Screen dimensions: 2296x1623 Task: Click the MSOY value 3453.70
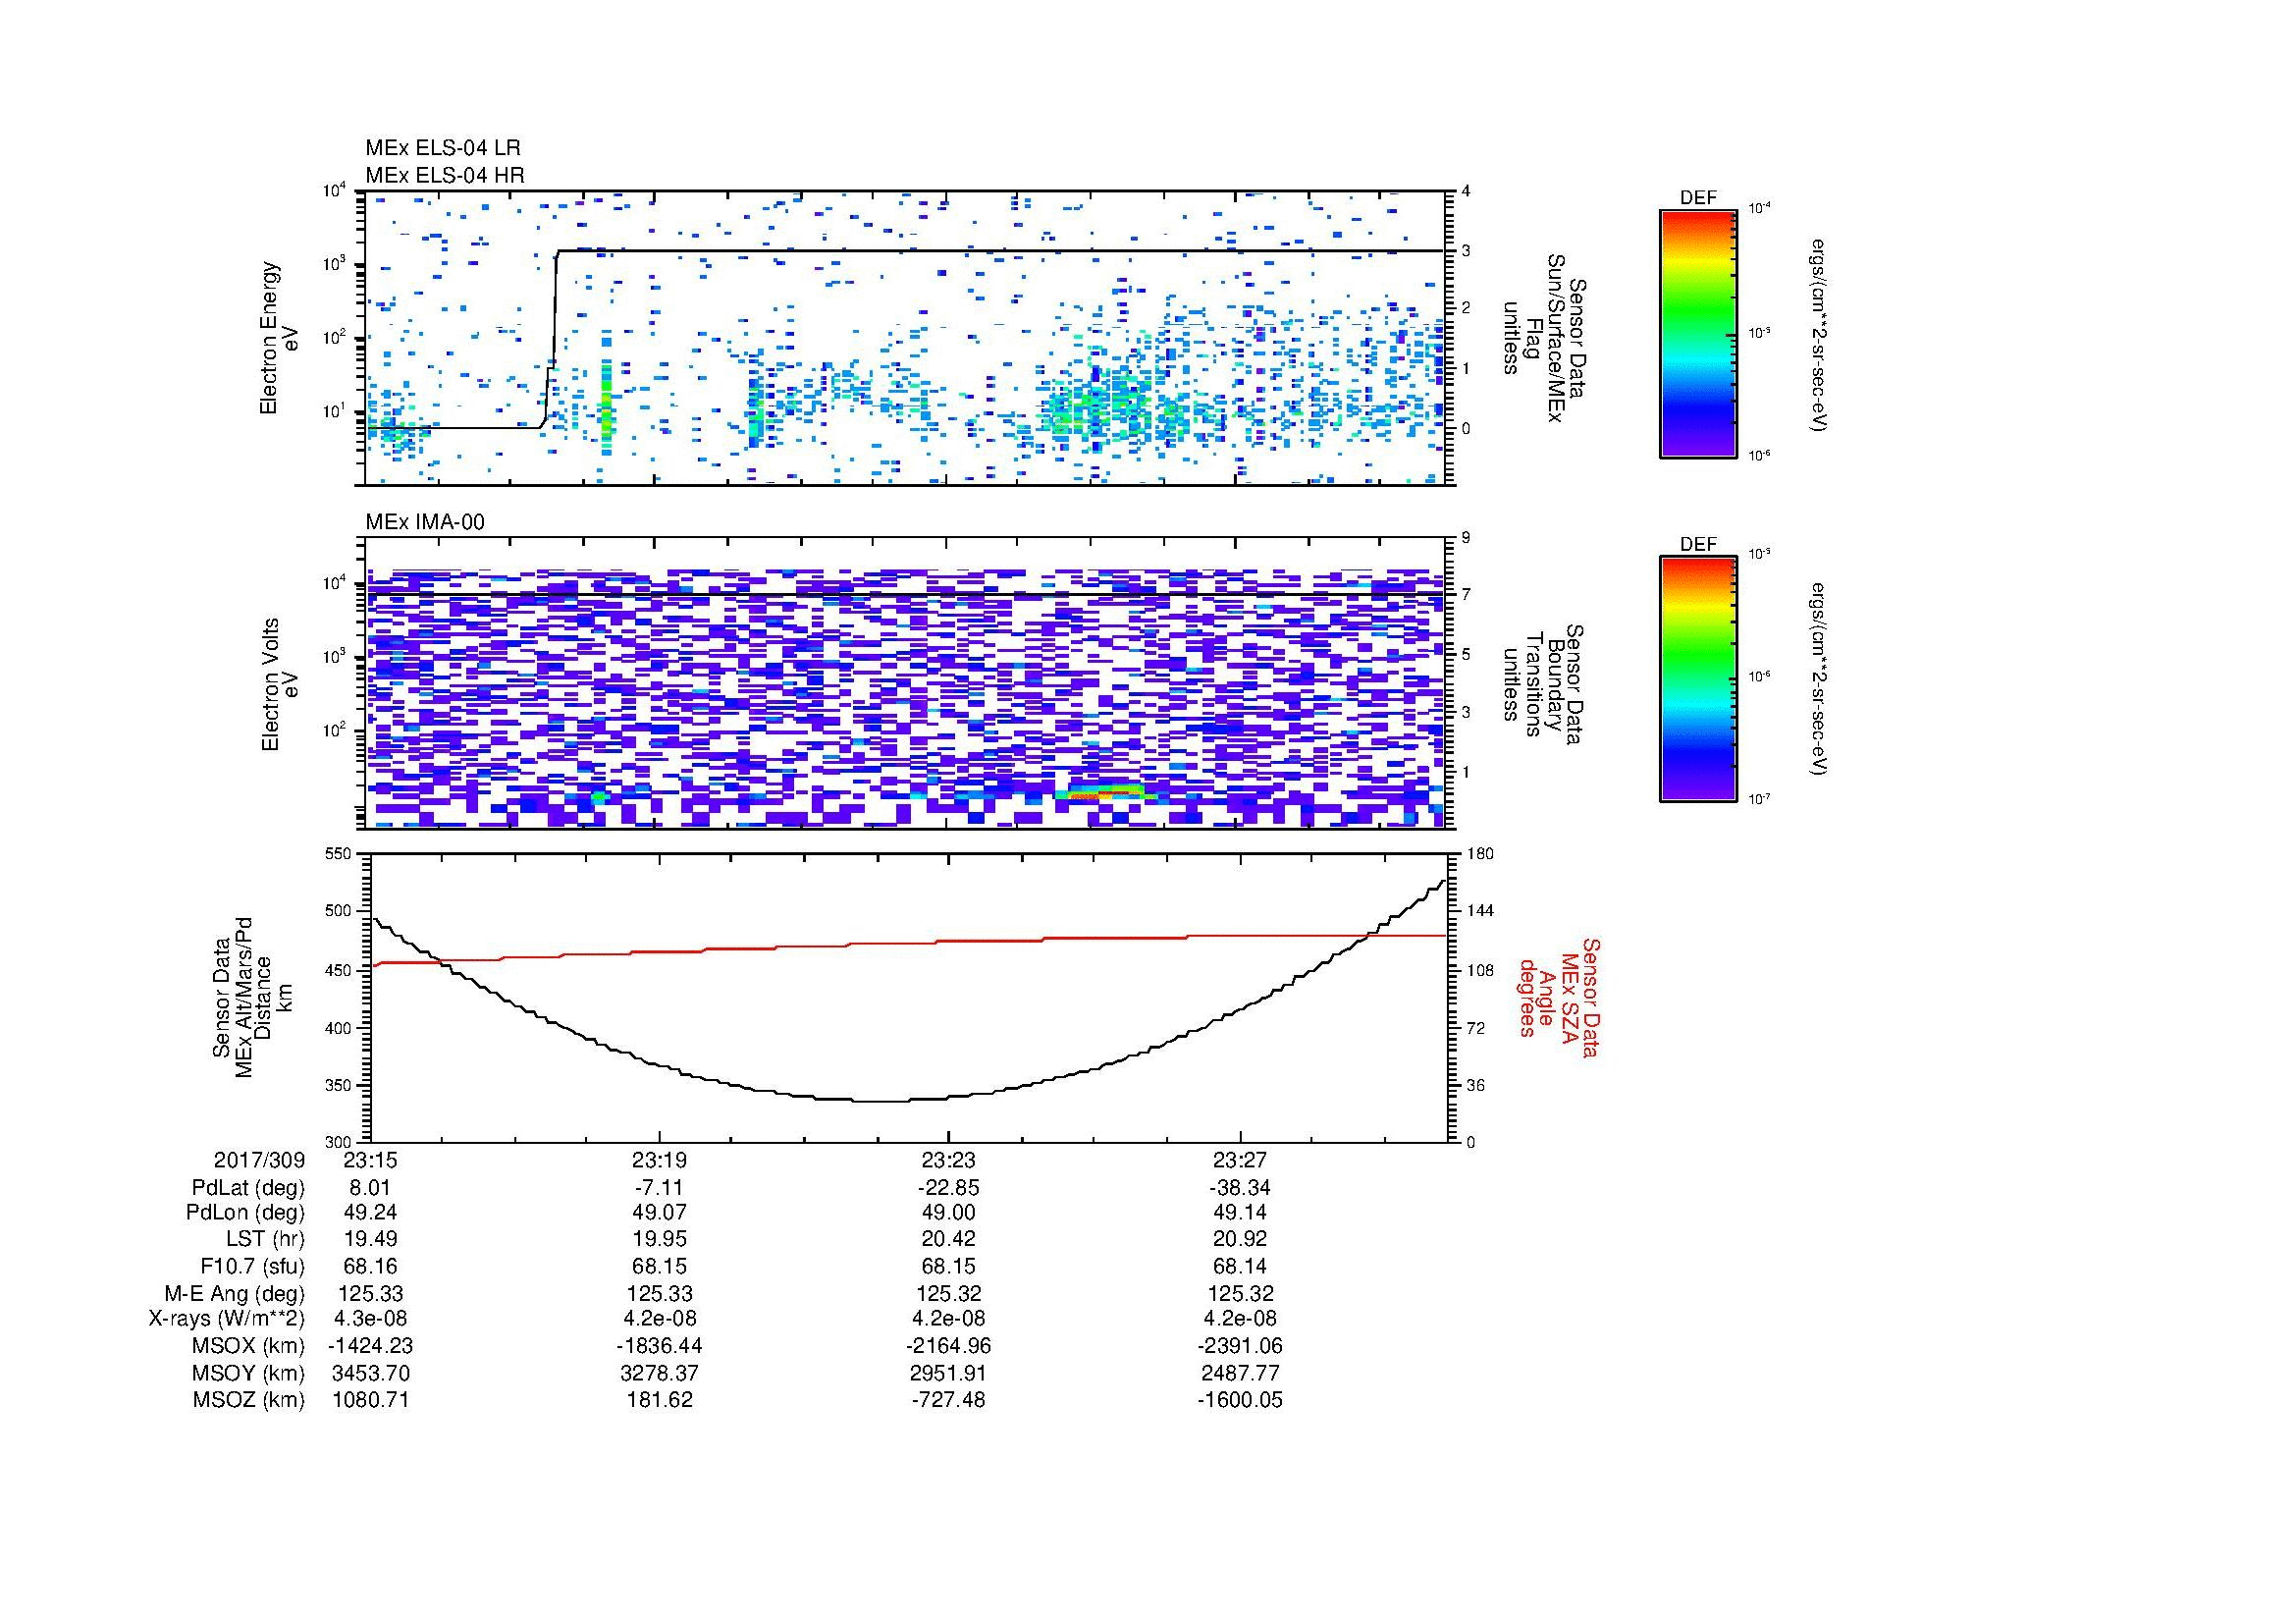(x=370, y=1373)
